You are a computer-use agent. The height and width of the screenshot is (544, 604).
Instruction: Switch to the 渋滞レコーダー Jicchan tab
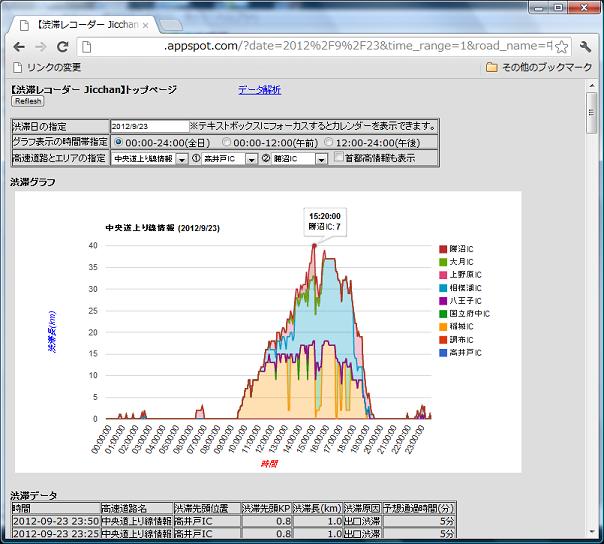point(83,25)
